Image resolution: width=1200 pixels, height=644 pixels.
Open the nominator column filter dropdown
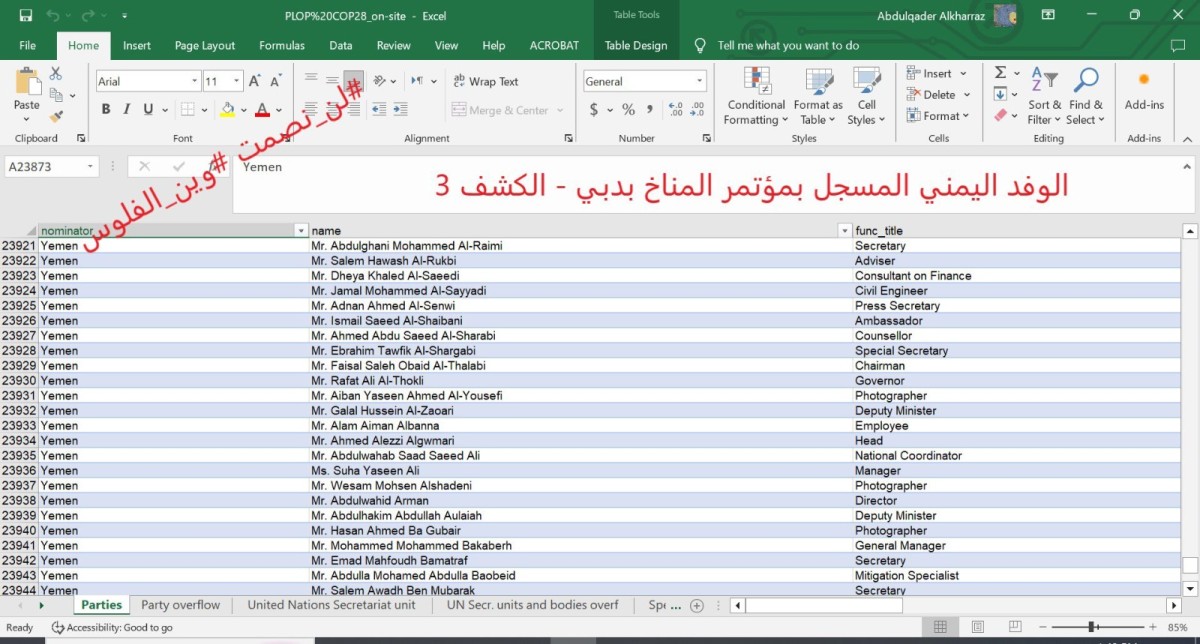pyautogui.click(x=301, y=231)
